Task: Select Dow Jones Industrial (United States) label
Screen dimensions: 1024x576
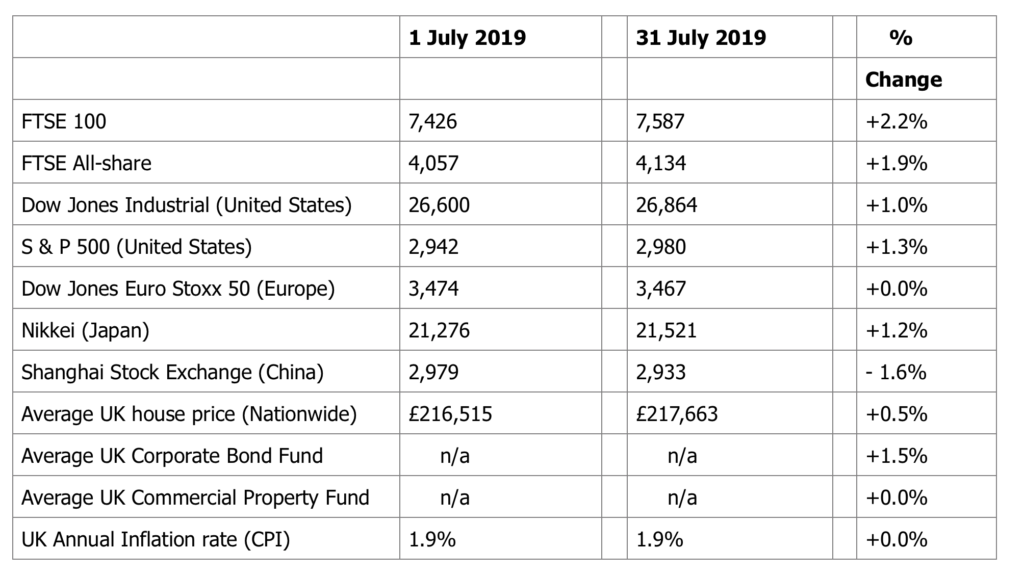Action: pos(187,205)
